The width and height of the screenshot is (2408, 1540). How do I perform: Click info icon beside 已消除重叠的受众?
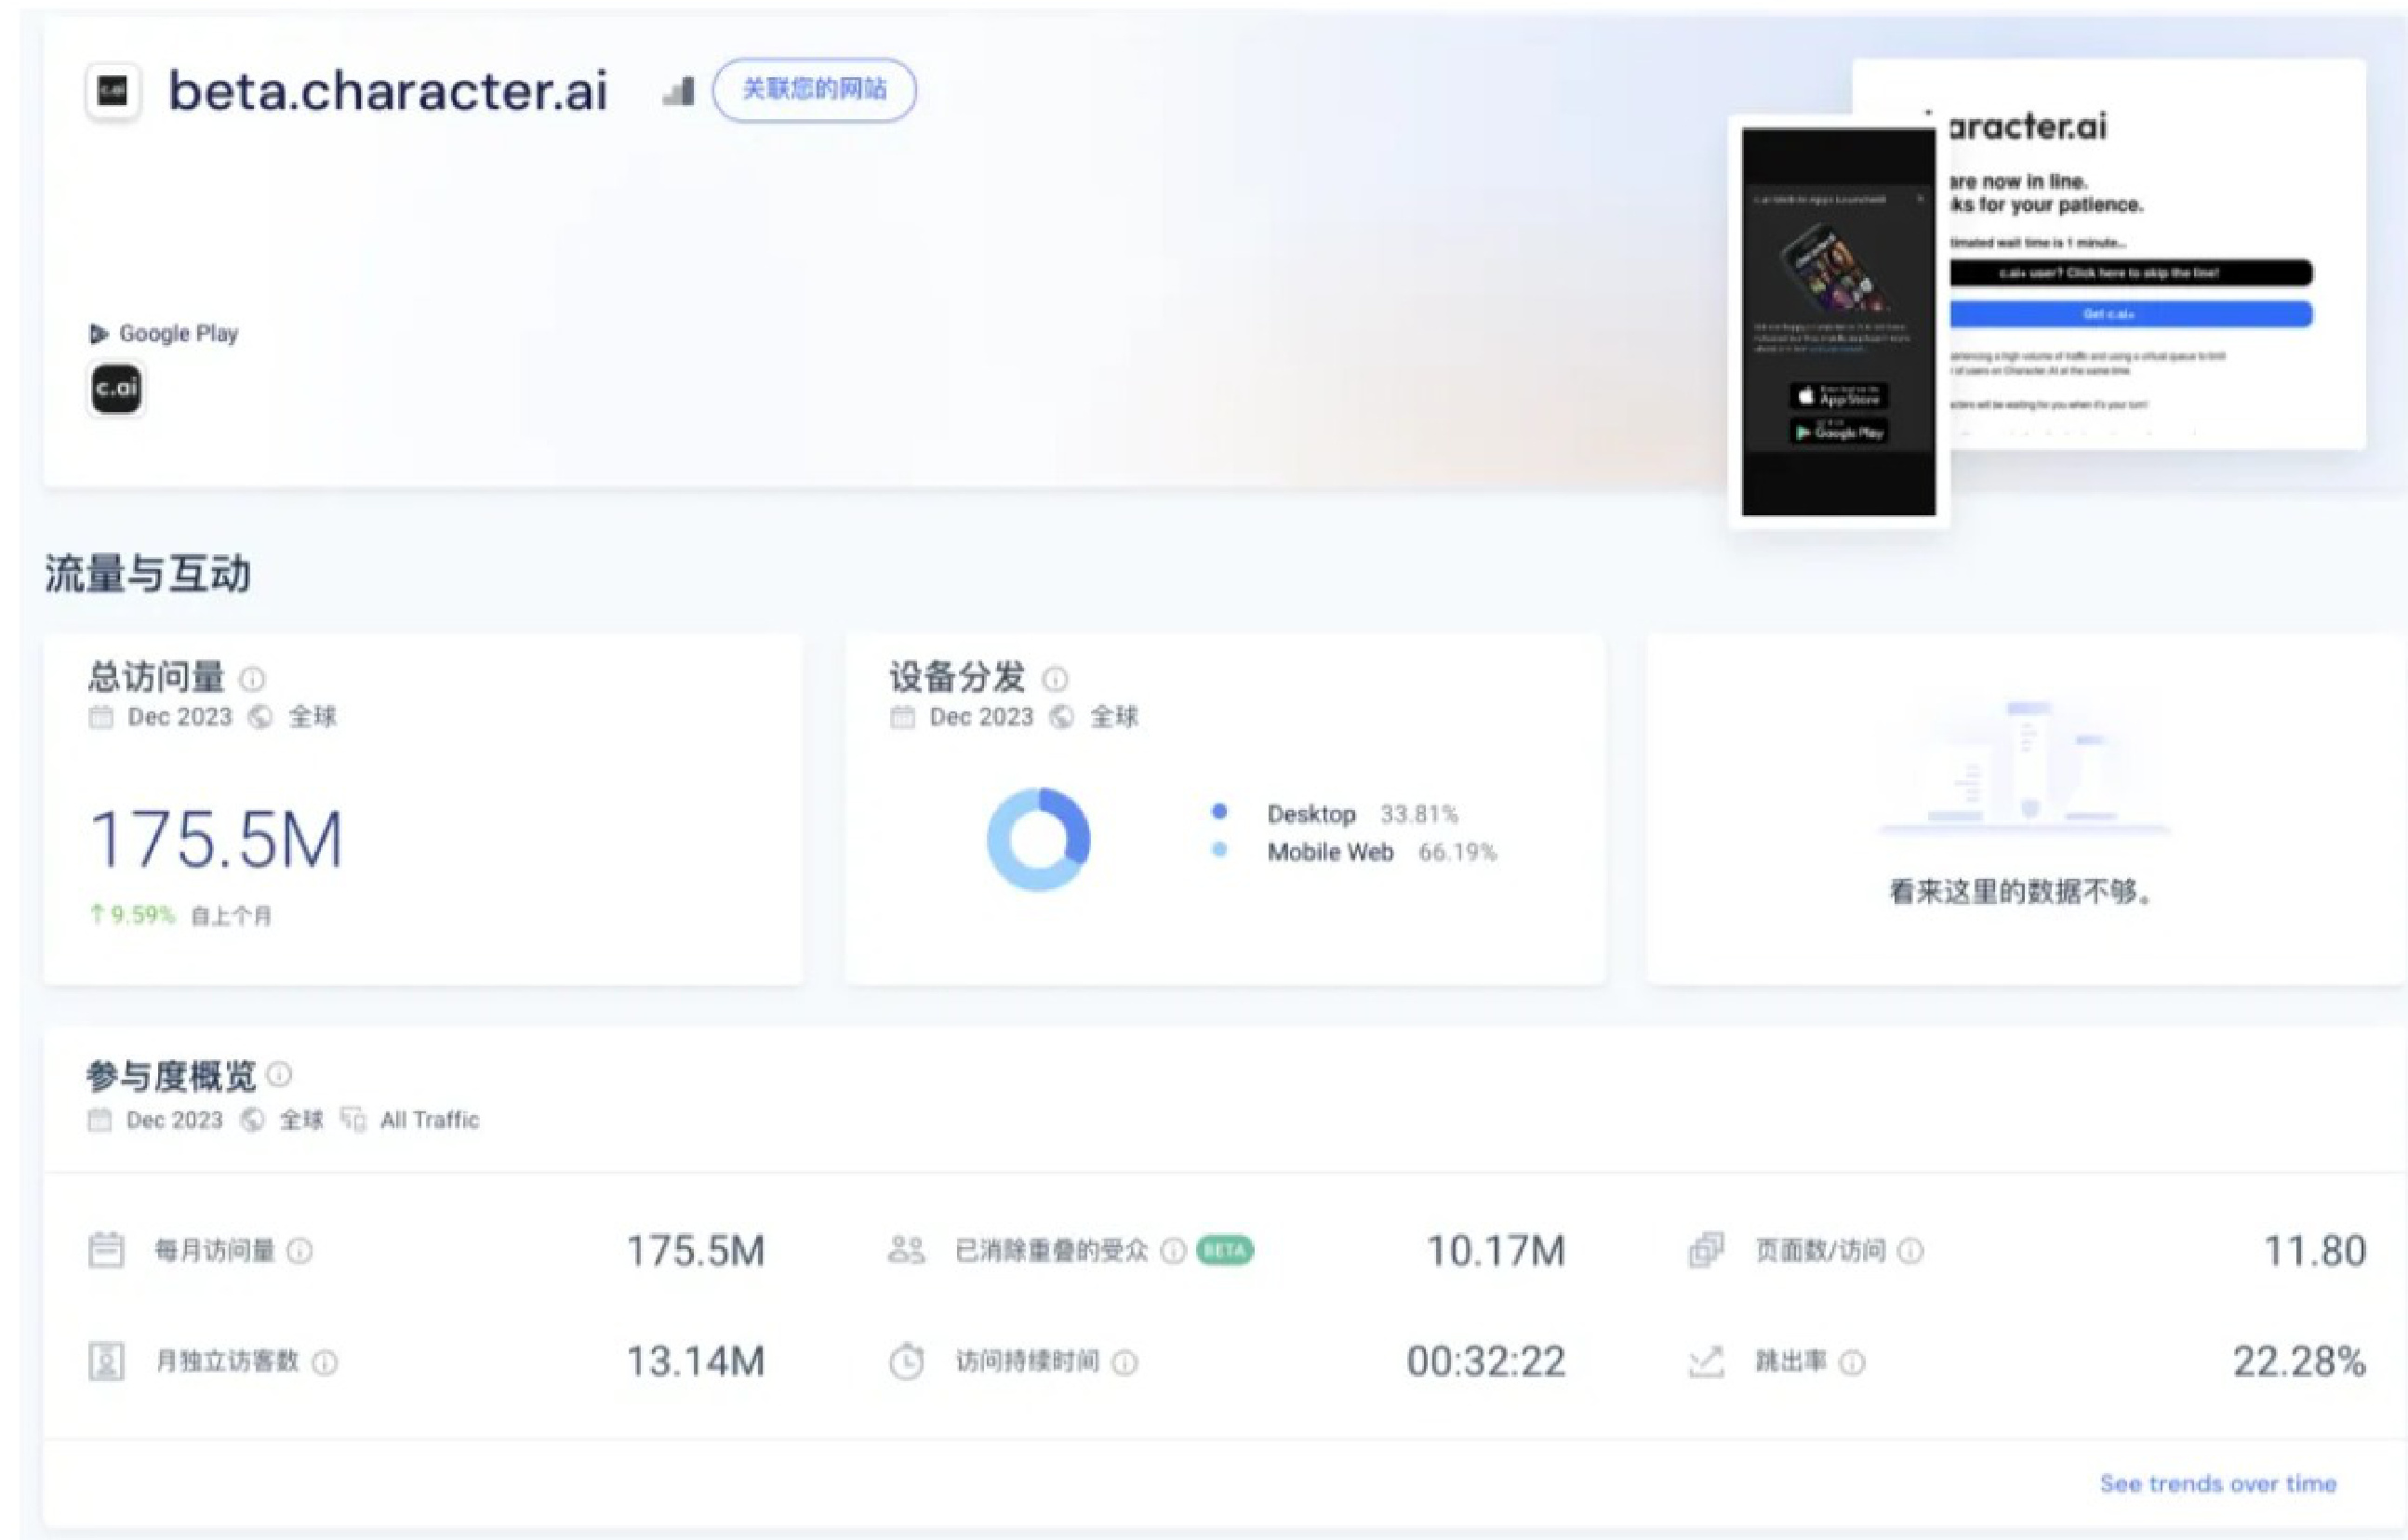[x=1173, y=1251]
